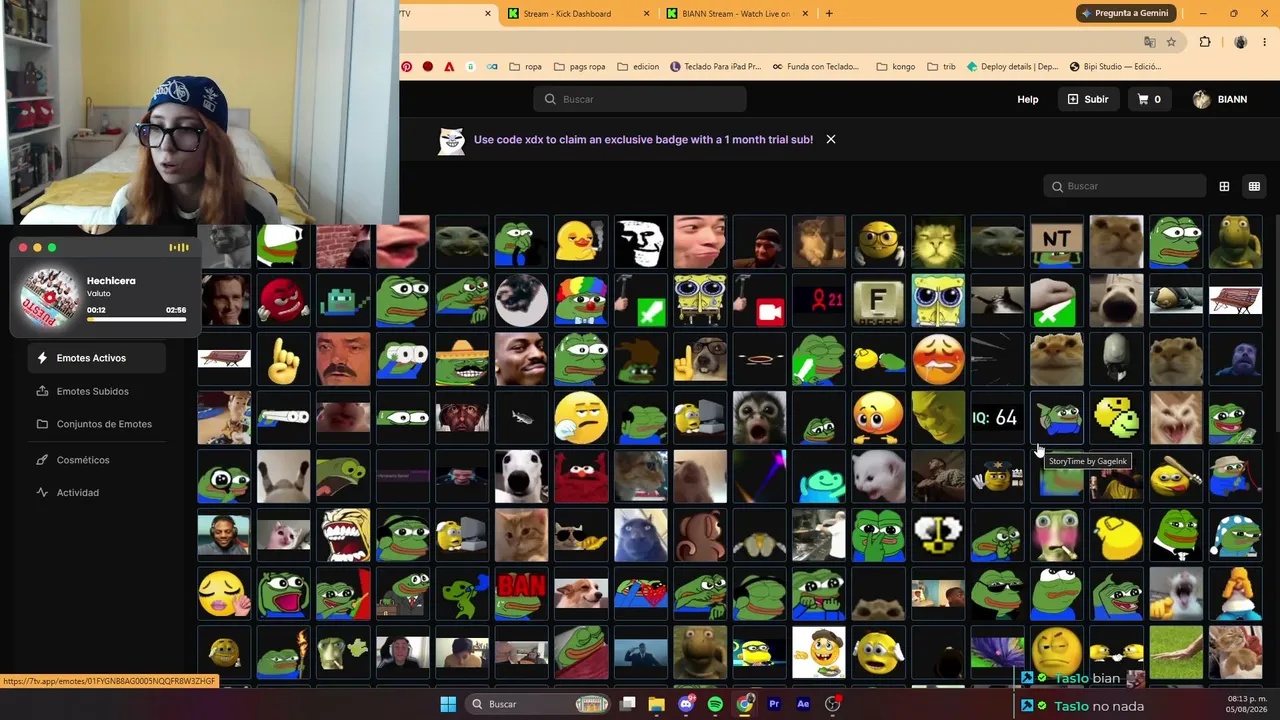
Task: Select the NT emote
Action: pyautogui.click(x=1057, y=241)
